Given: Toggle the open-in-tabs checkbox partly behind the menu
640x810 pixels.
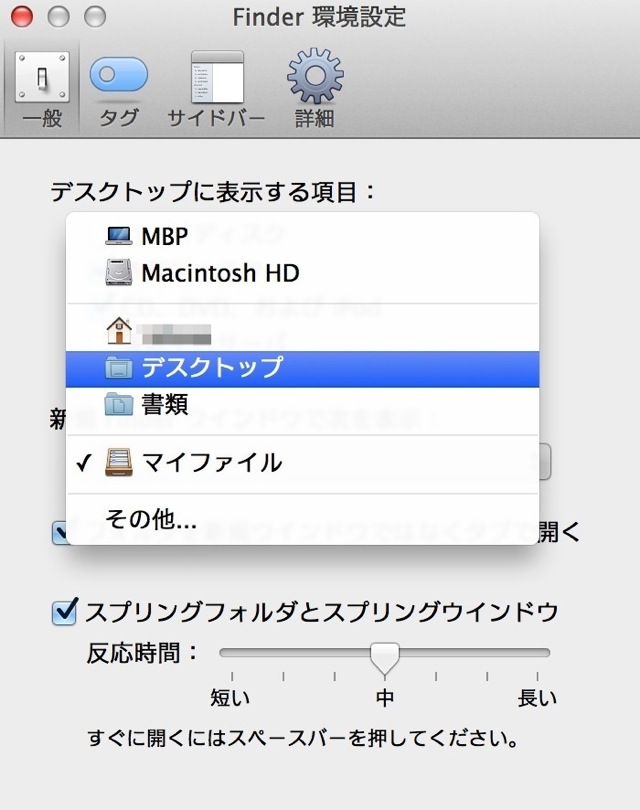Looking at the screenshot, I should [x=59, y=532].
